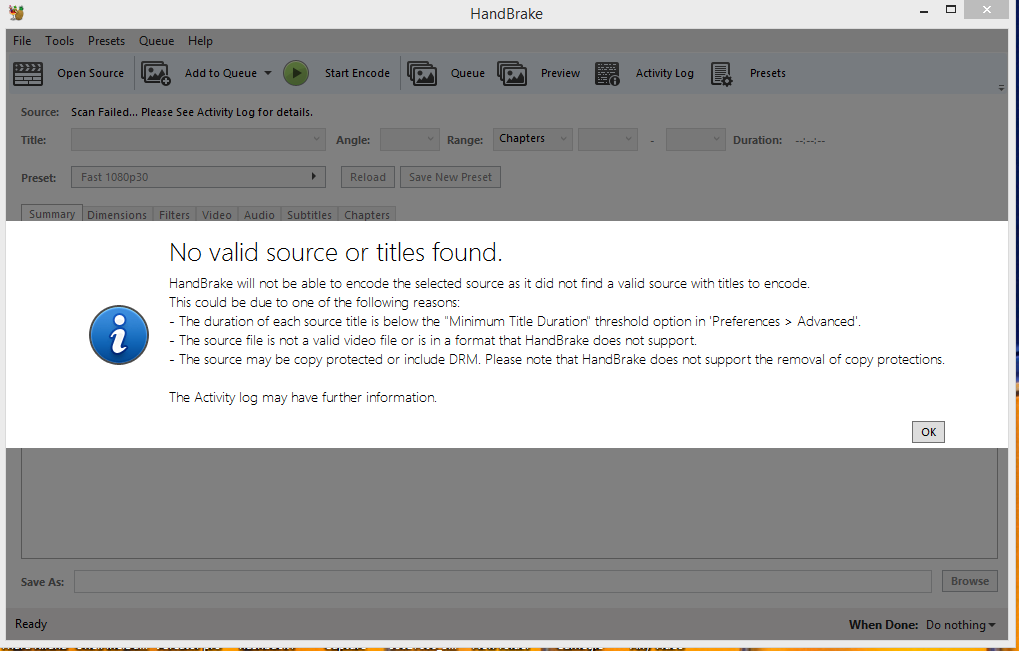
Task: Switch to the Dimensions tab
Action: tap(117, 214)
